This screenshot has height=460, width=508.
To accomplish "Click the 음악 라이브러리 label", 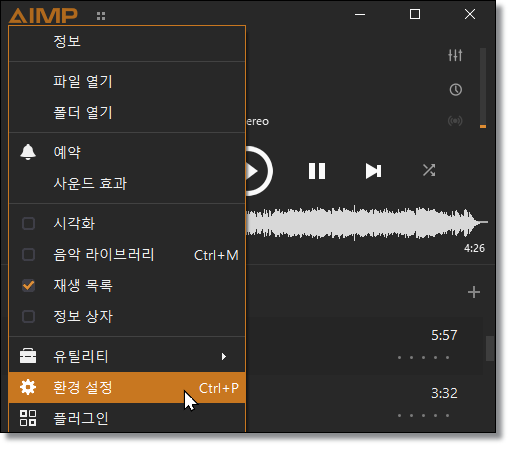I will point(104,255).
